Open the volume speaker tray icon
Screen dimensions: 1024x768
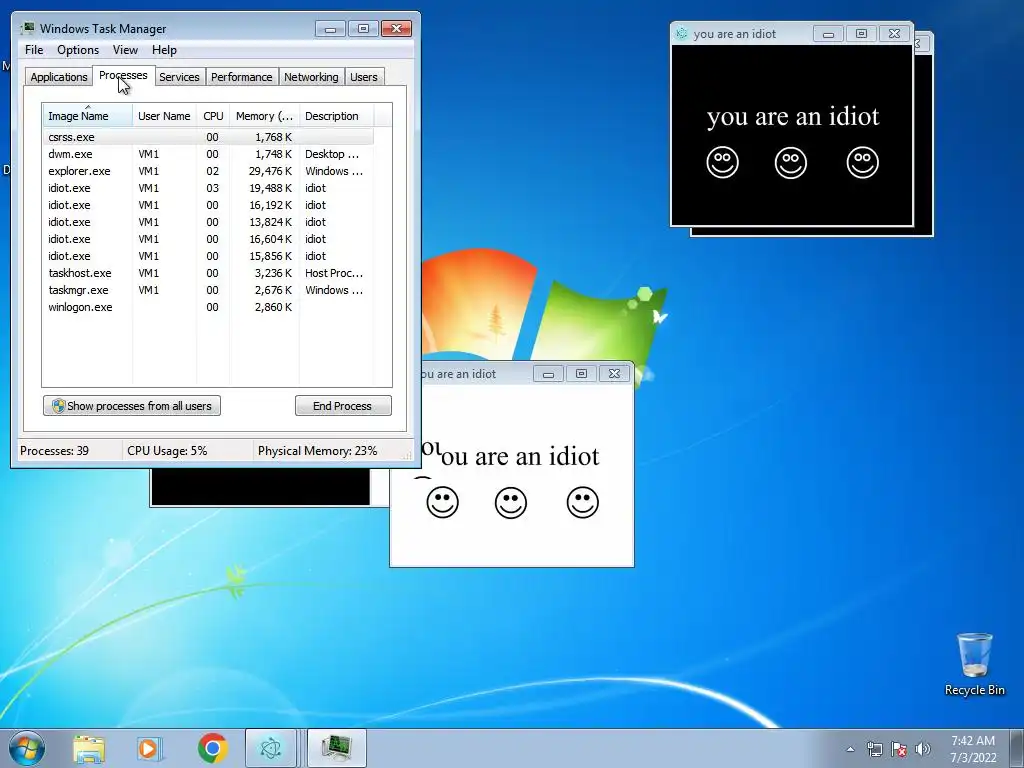click(x=923, y=749)
